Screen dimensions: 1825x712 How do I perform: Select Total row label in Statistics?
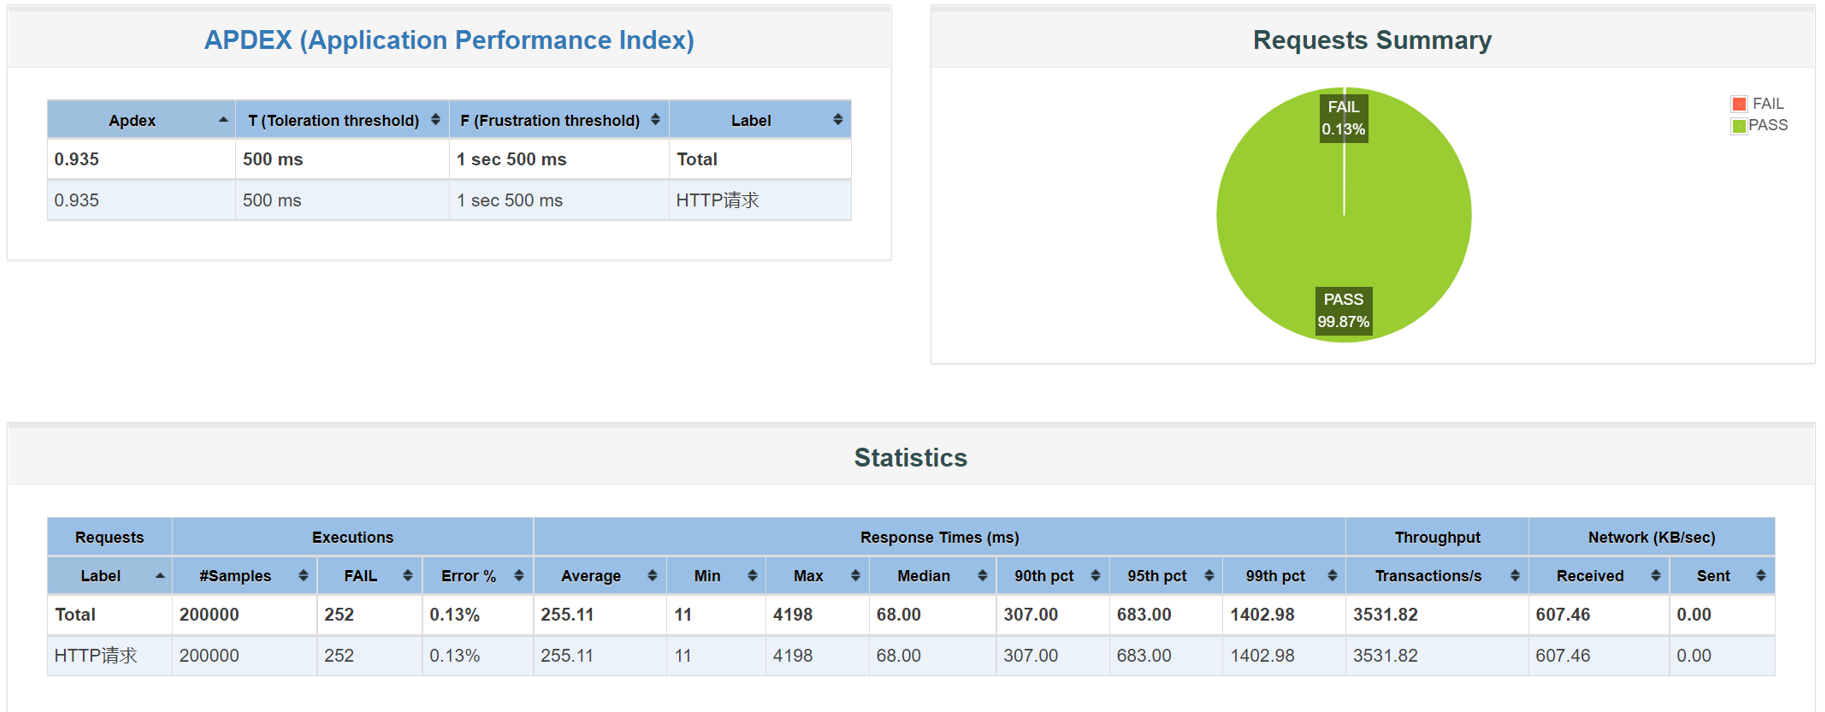point(75,615)
